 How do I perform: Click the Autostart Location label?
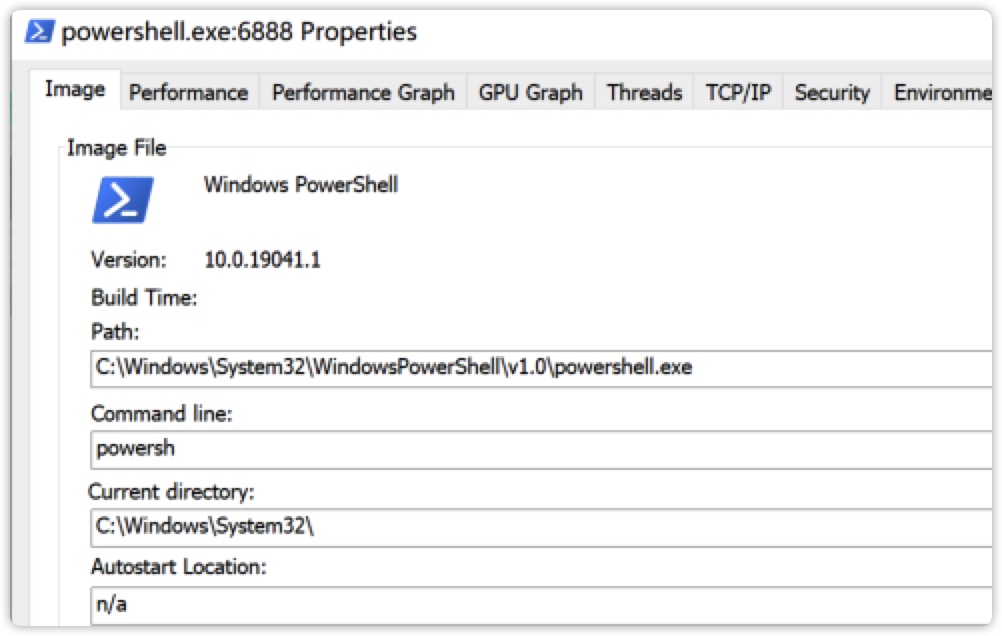click(179, 567)
